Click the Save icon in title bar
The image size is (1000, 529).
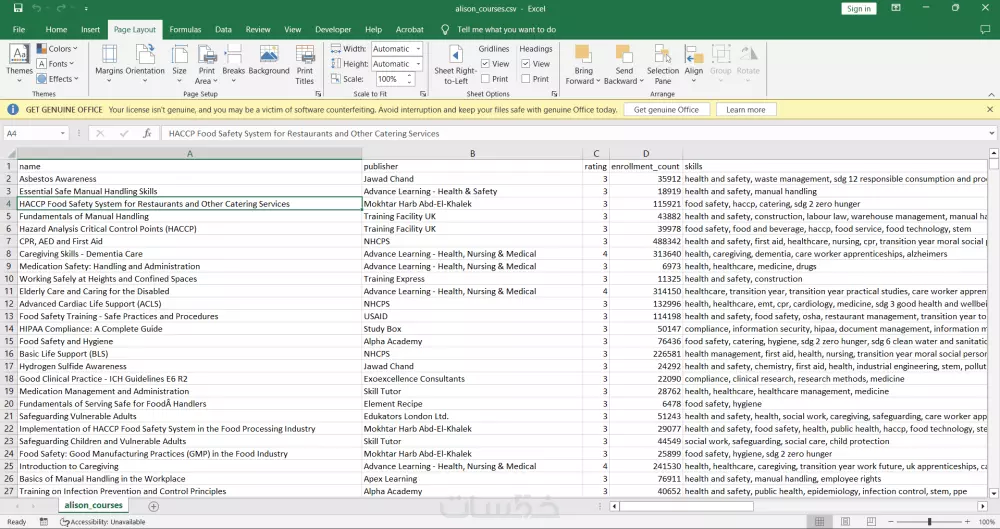click(17, 8)
